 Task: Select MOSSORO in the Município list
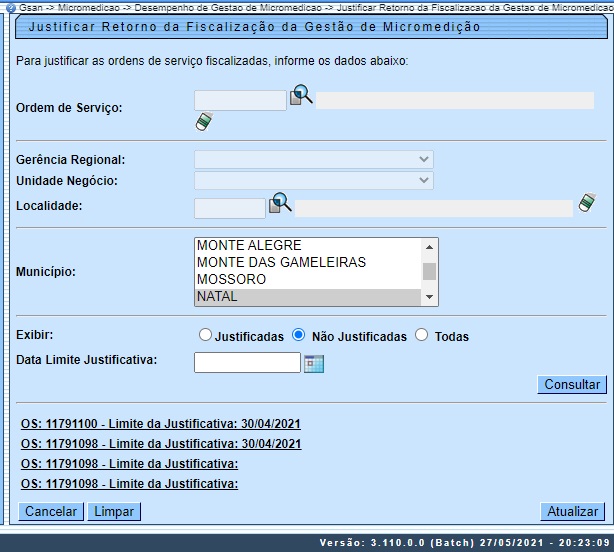pos(308,279)
